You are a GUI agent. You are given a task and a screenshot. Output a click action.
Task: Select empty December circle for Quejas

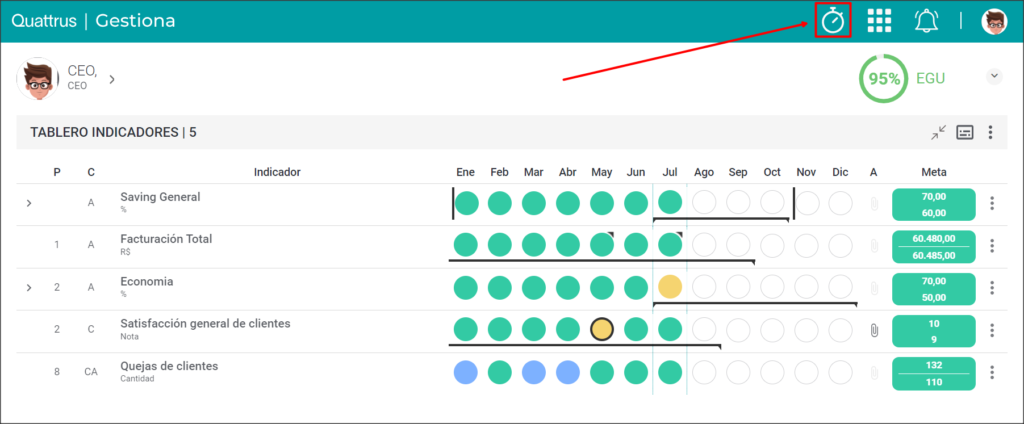coord(840,372)
